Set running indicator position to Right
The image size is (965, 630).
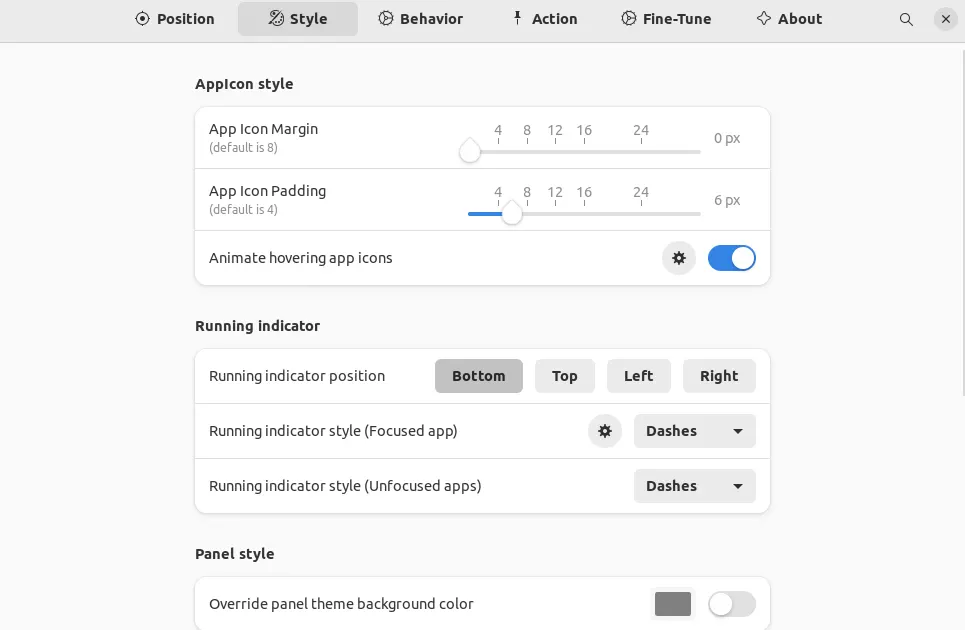[x=719, y=376]
